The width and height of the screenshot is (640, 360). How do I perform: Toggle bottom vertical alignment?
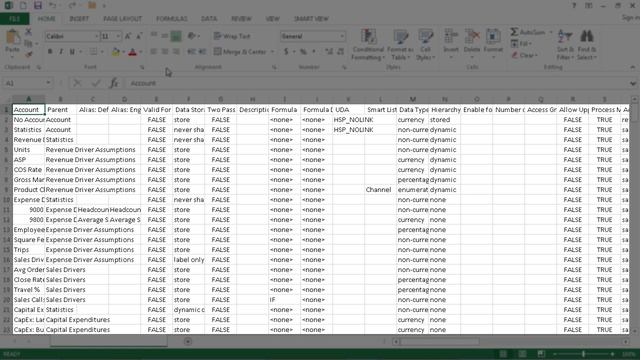point(176,36)
